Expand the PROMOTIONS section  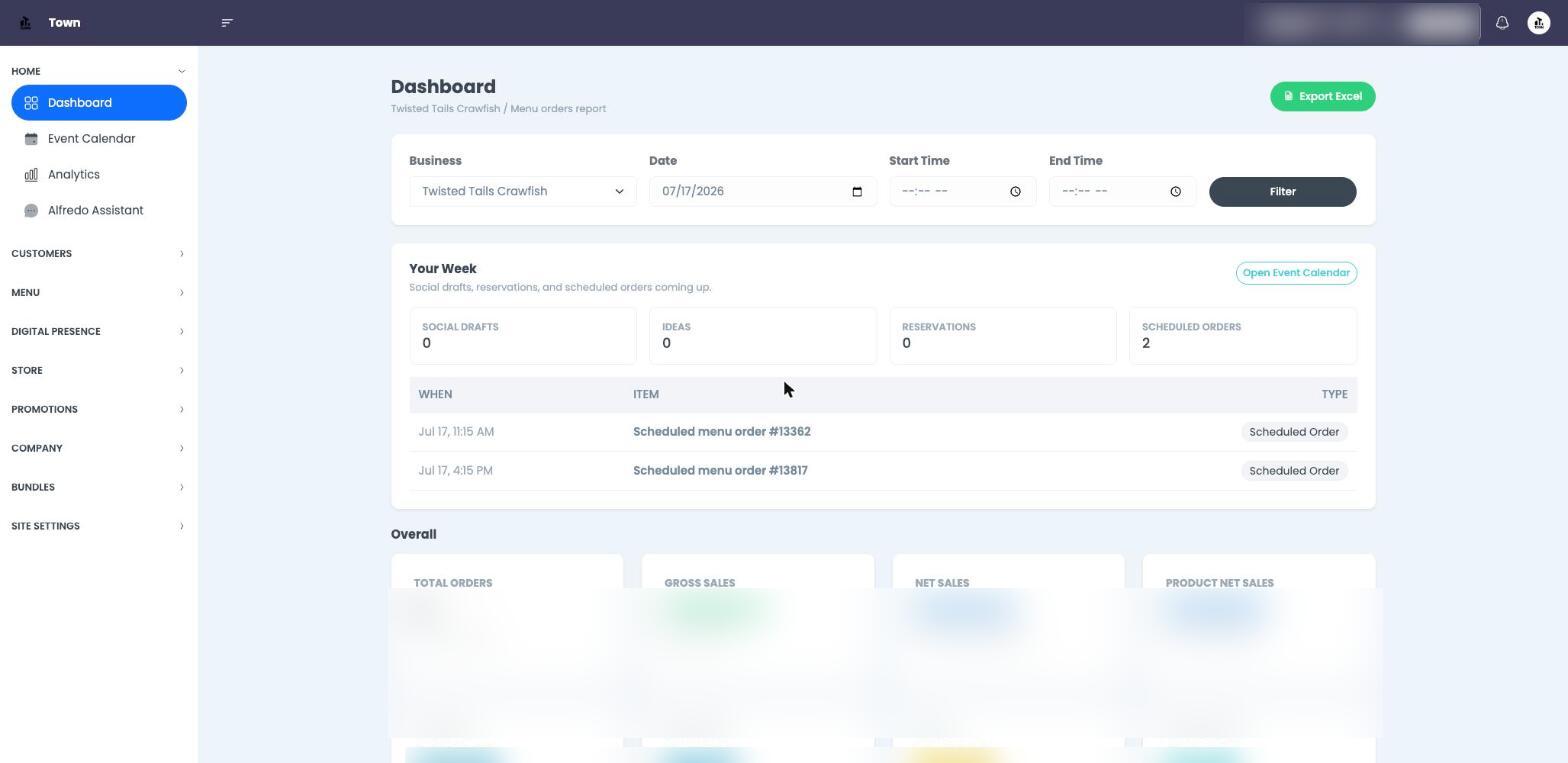coord(98,410)
